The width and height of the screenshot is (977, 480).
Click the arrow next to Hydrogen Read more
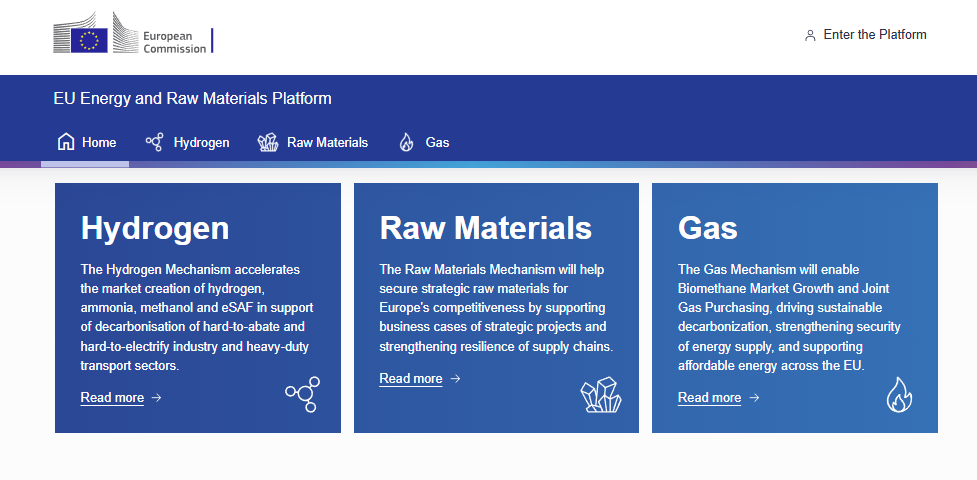(157, 398)
